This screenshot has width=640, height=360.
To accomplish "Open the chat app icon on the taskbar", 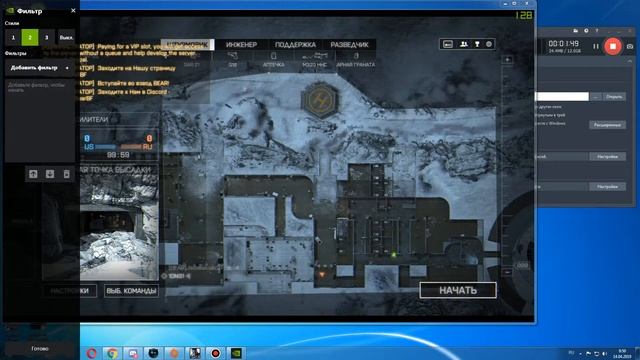I will pos(133,353).
